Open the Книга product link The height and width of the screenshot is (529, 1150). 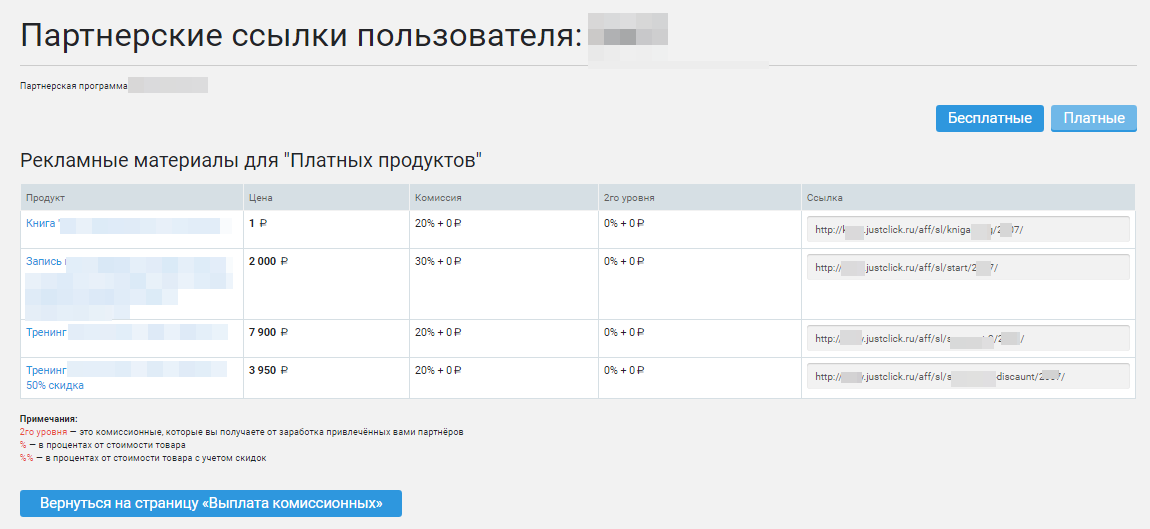tap(42, 224)
